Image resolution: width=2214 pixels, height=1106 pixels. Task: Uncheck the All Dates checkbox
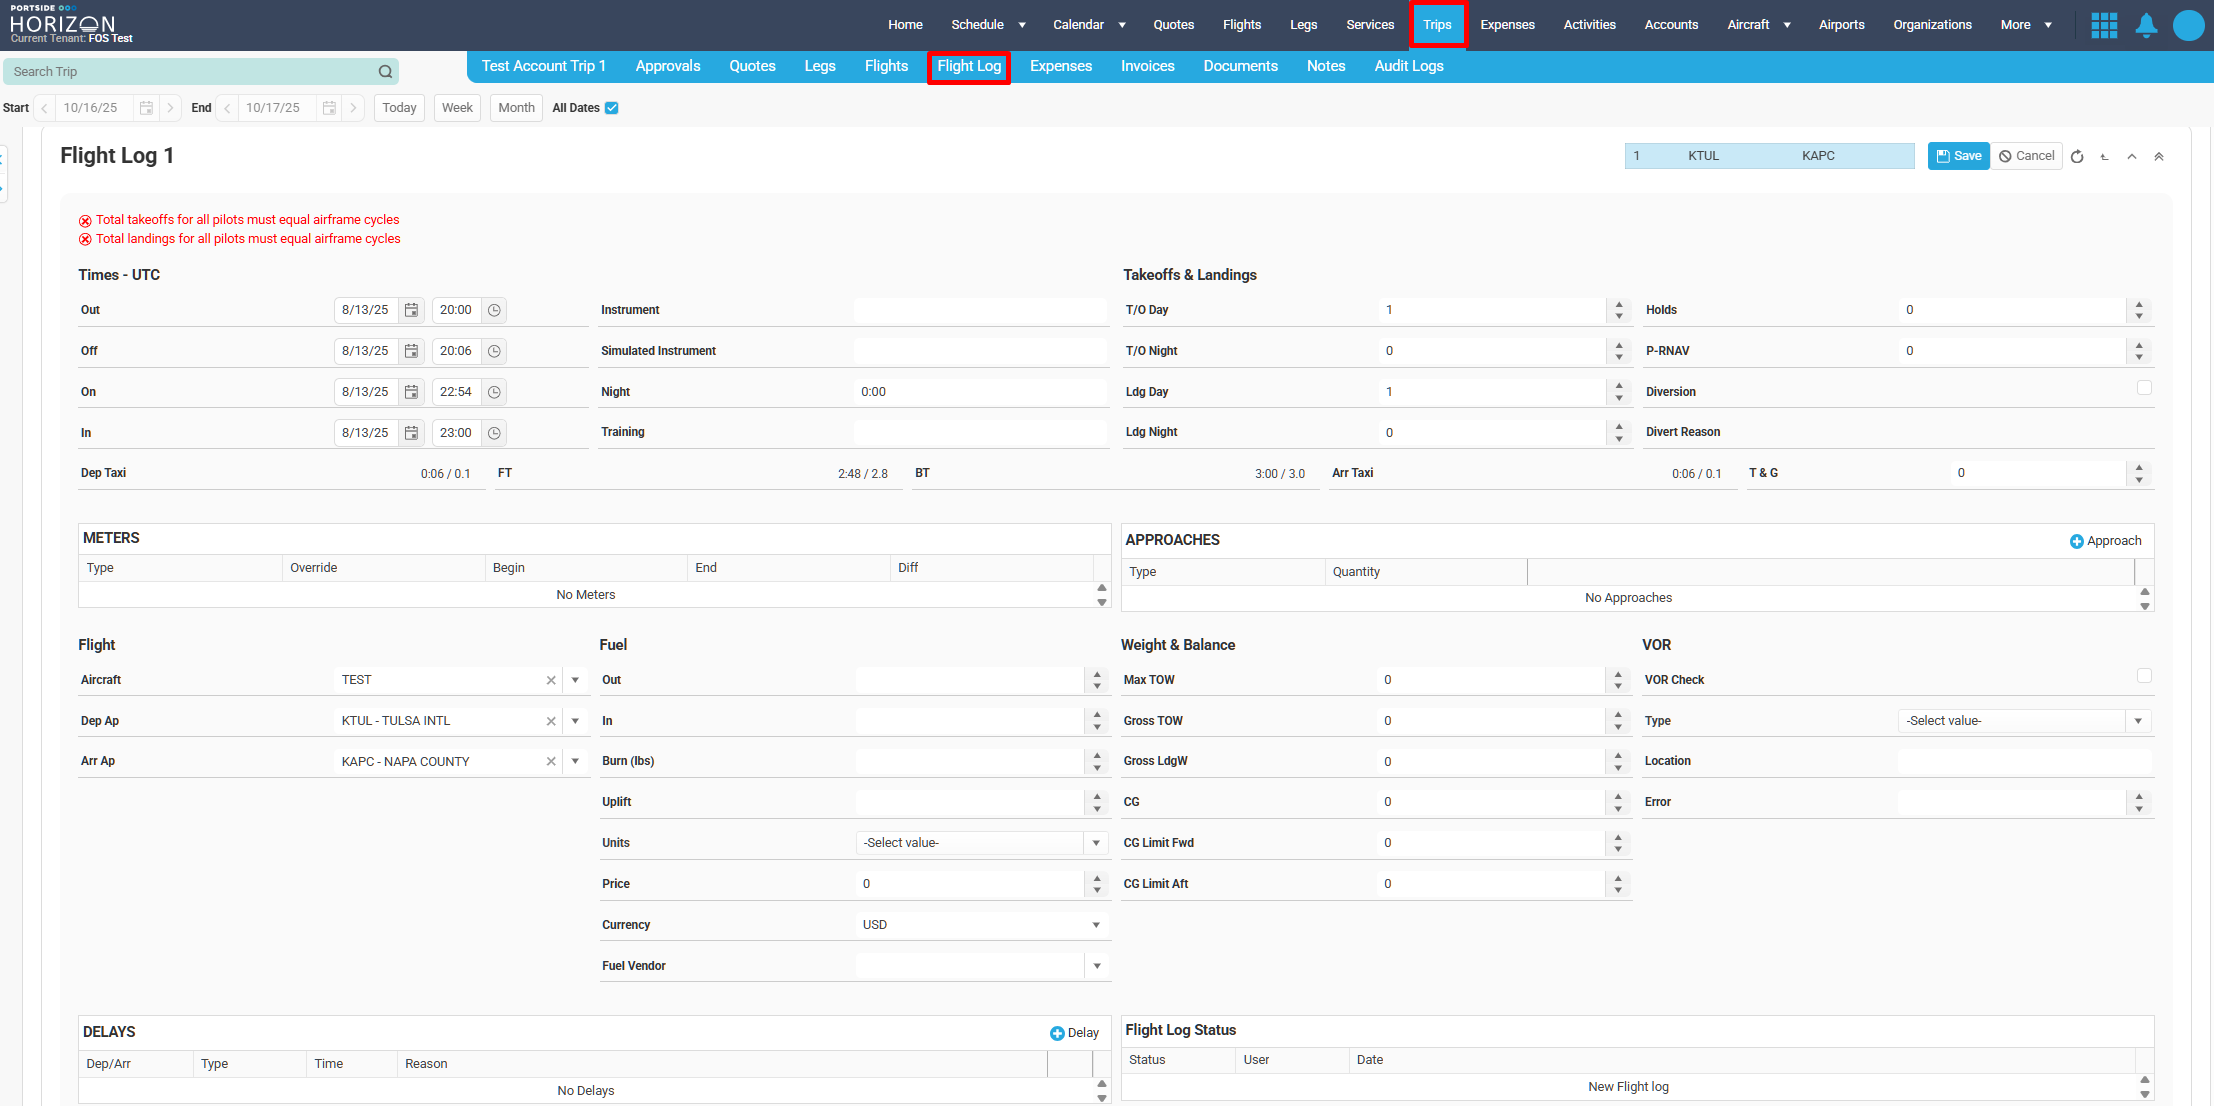[612, 108]
